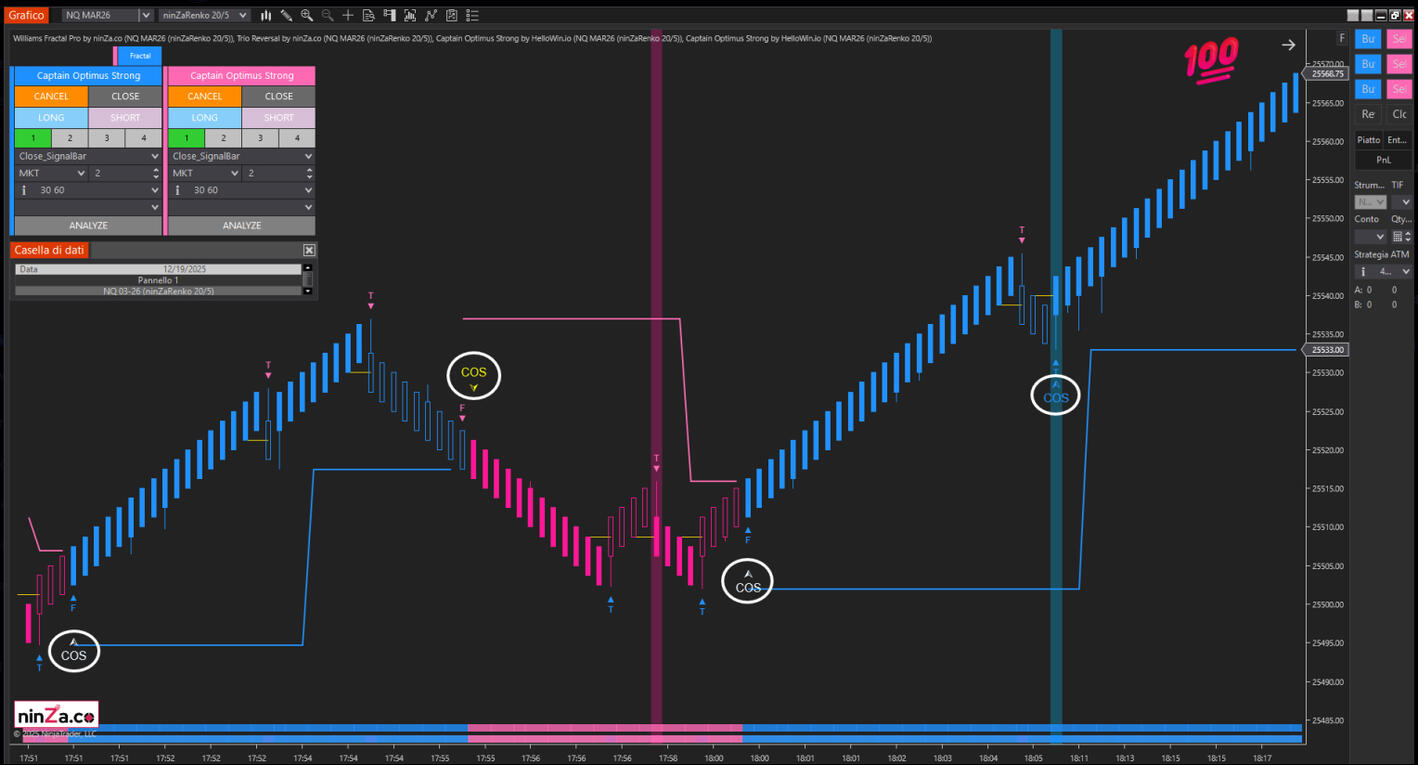The height and width of the screenshot is (765, 1418).
Task: Select the blue Fractal tab
Action: [139, 56]
